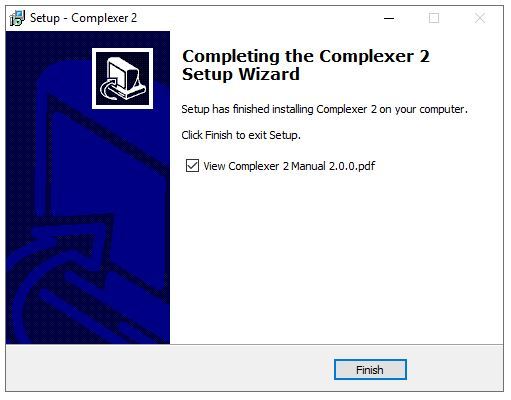This screenshot has height=400, width=511.
Task: Click the 'View Complexer 2 Manual 2.0.0.pdf' label
Action: (289, 166)
